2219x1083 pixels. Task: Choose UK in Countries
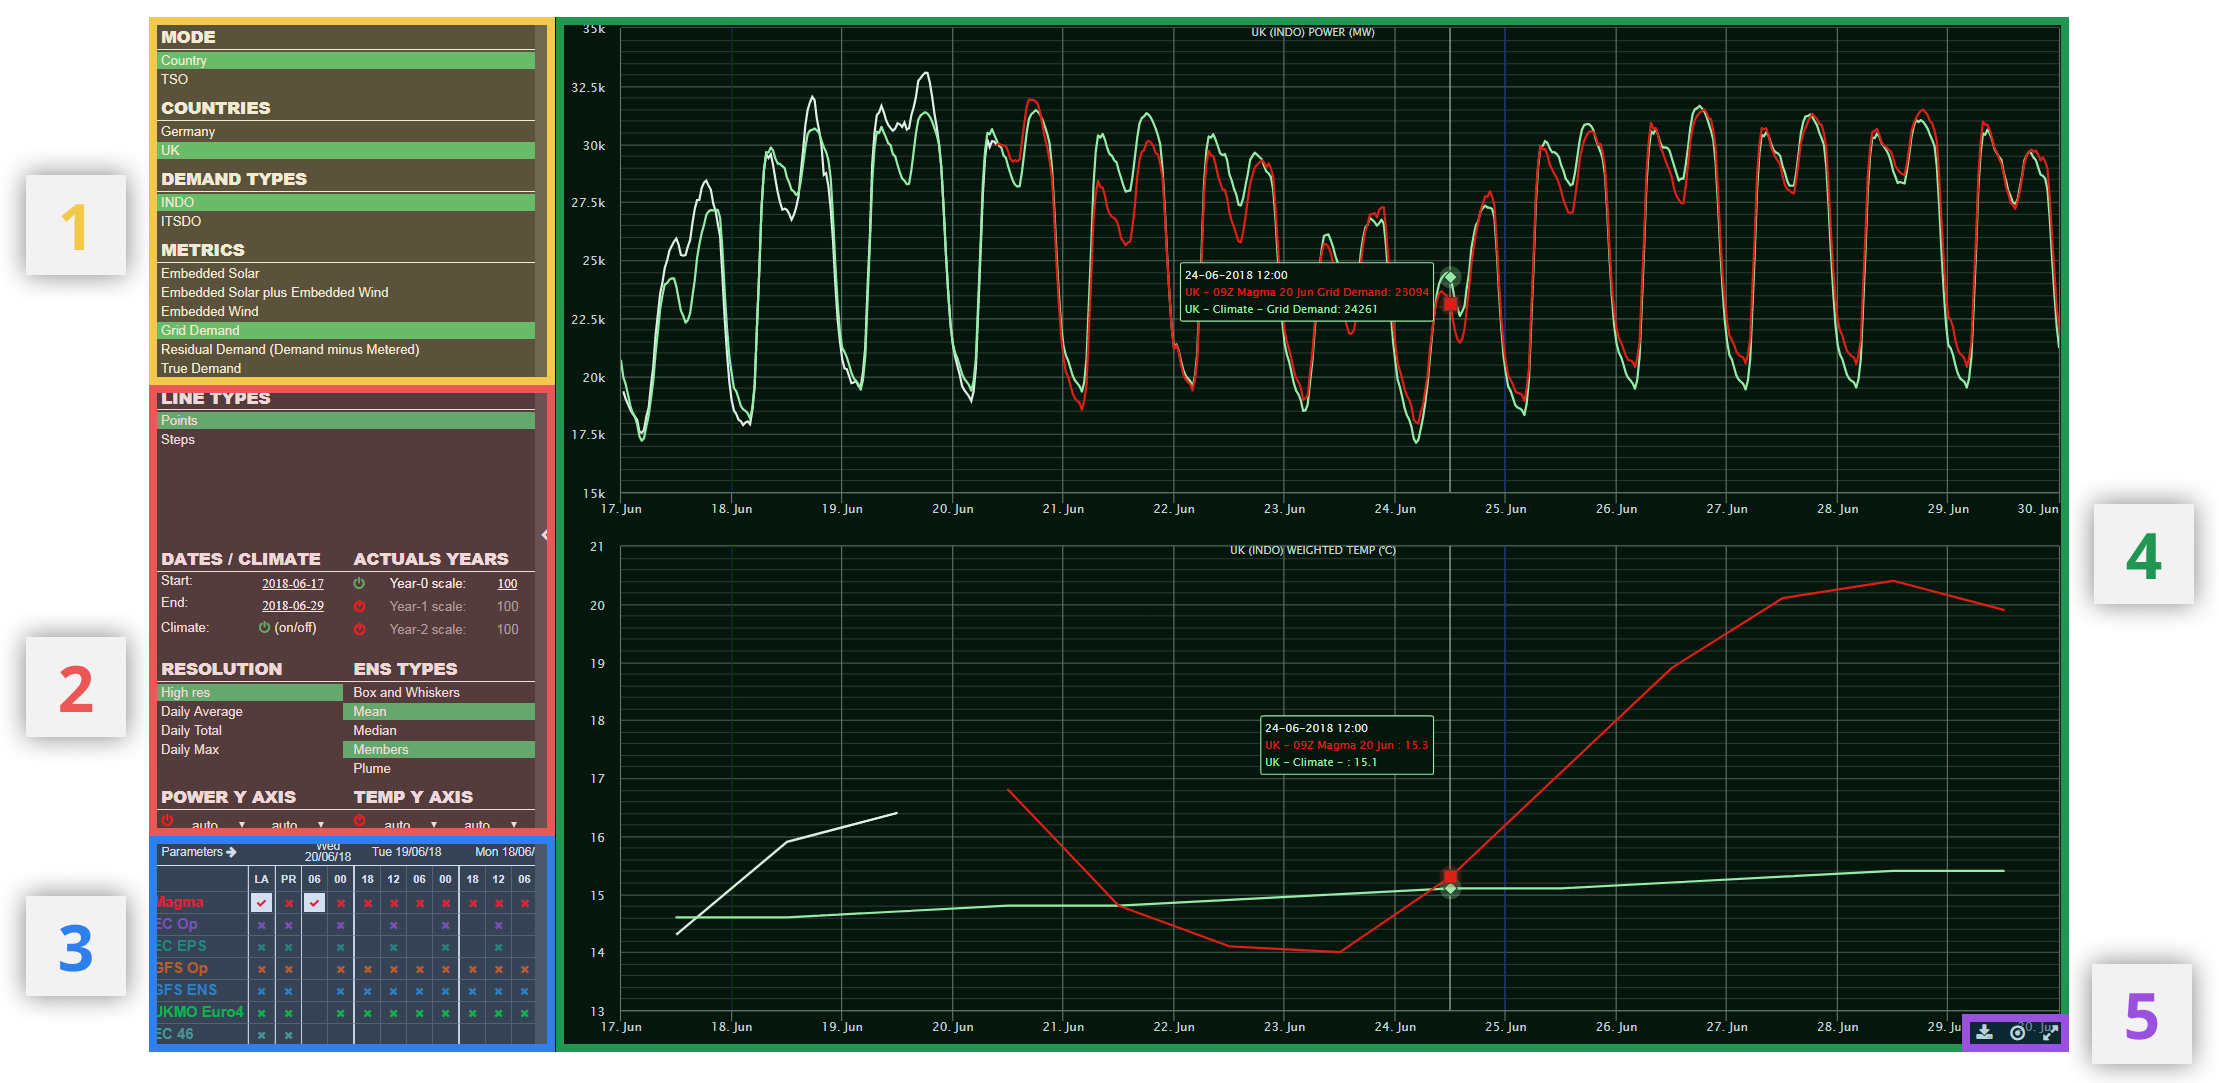(x=346, y=150)
